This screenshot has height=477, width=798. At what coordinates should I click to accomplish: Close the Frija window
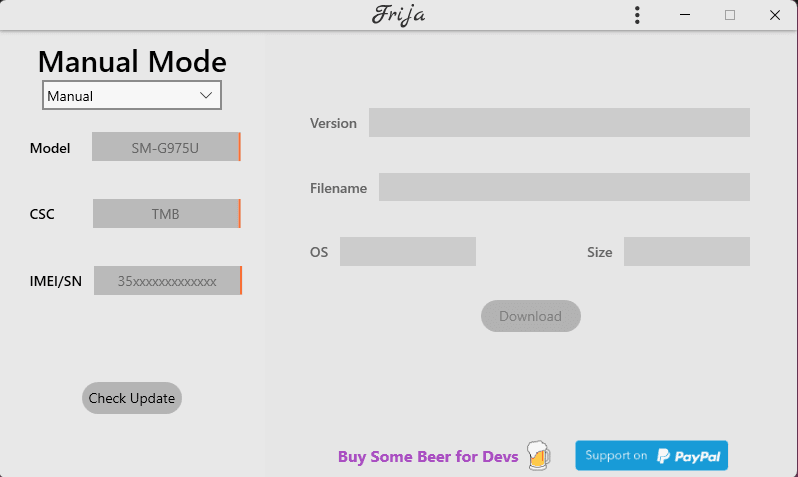[x=774, y=15]
